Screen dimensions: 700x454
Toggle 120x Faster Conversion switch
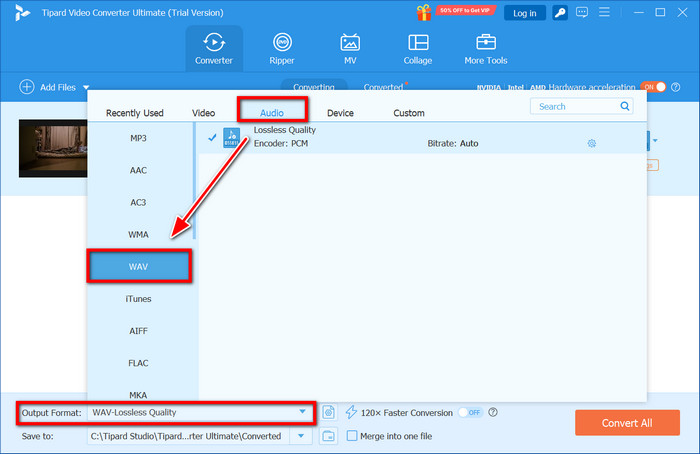click(x=471, y=412)
